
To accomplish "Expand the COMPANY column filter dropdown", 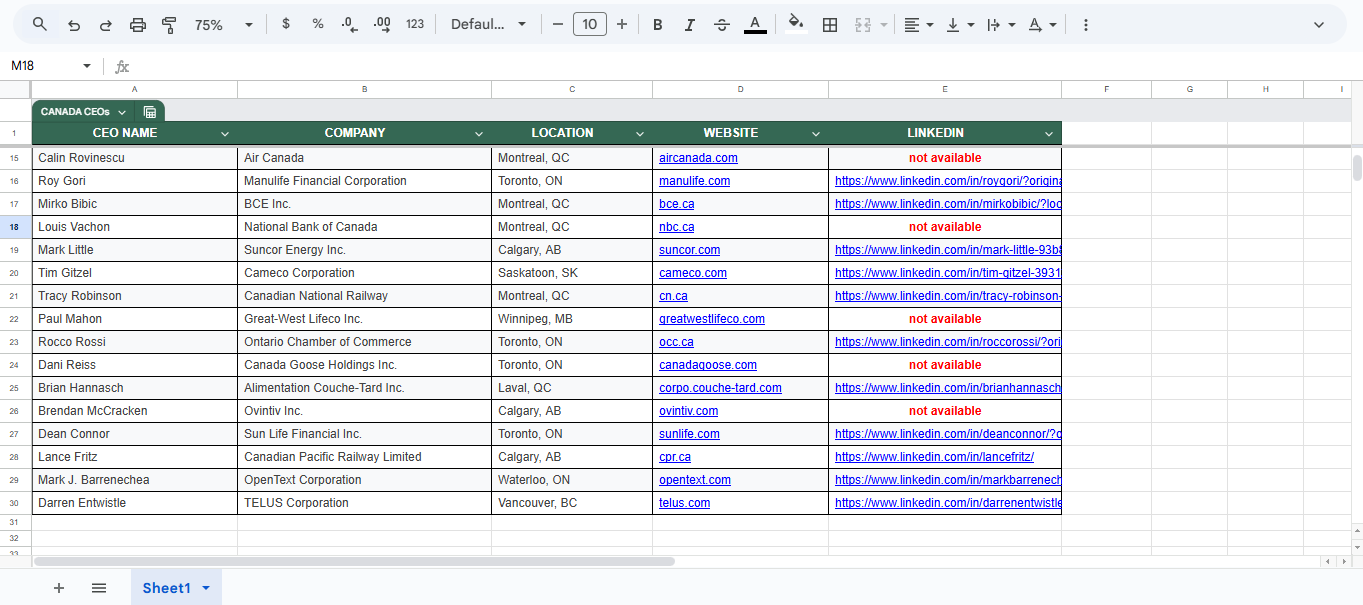I will 479,133.
